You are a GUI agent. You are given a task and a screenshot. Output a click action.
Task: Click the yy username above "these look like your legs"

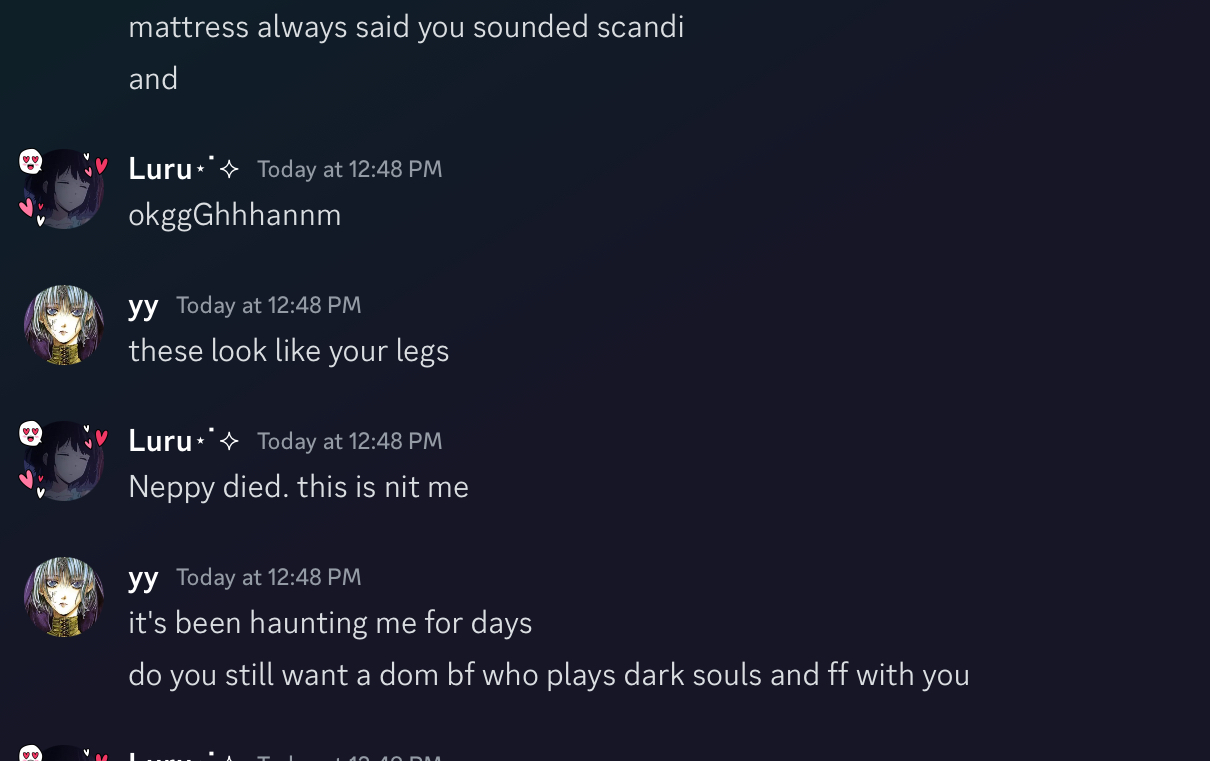pyautogui.click(x=143, y=305)
